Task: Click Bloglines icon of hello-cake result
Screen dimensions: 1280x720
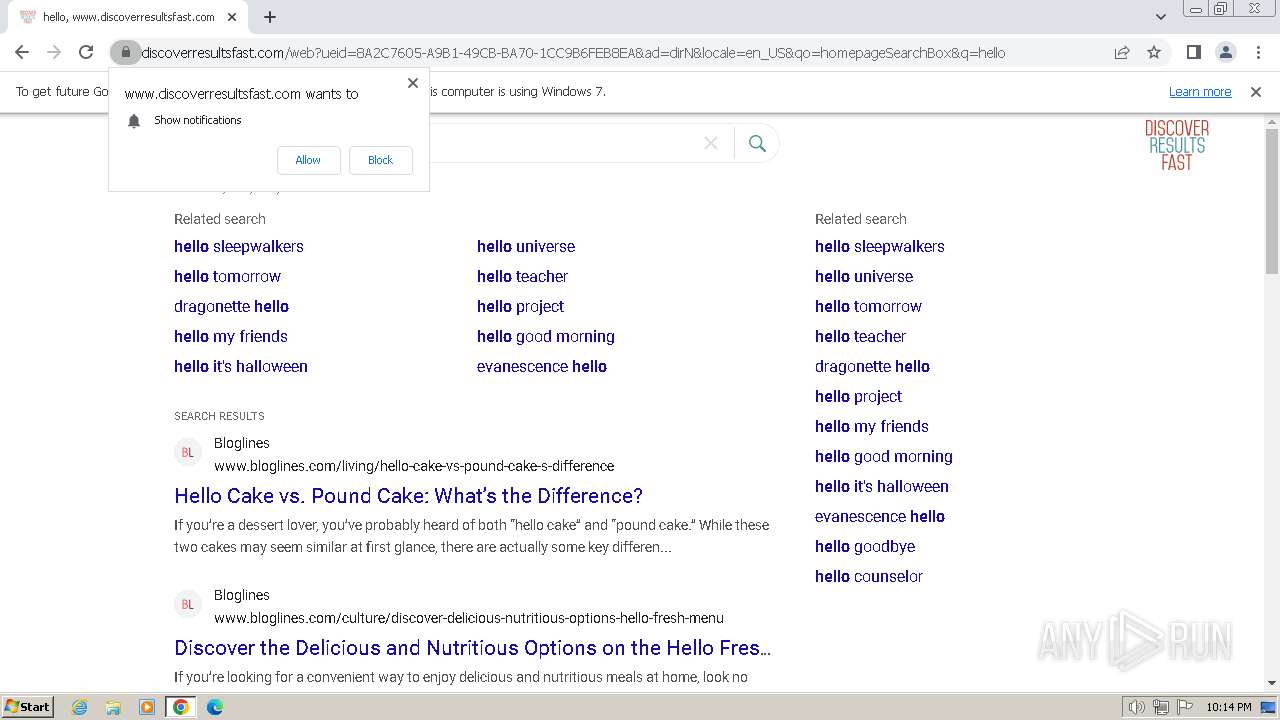Action: pos(187,453)
